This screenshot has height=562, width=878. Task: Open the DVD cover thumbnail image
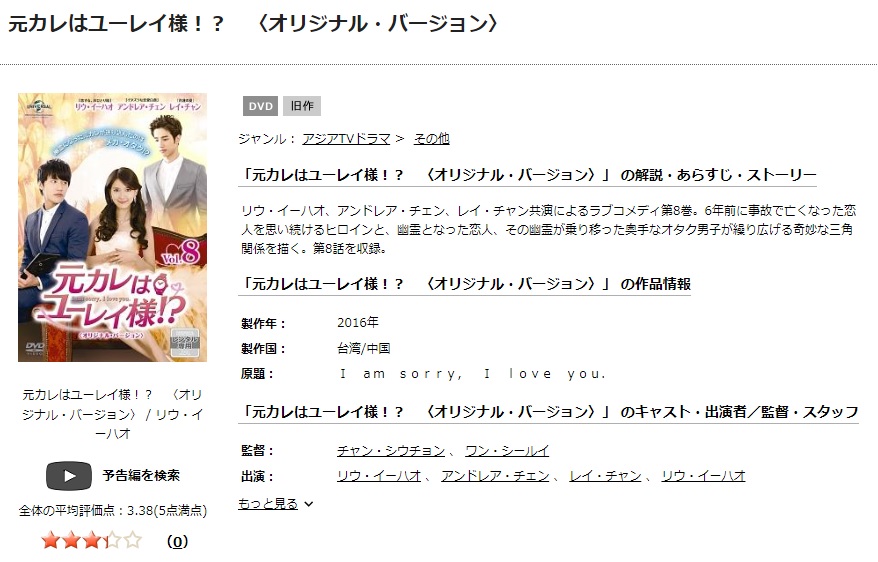coord(113,227)
